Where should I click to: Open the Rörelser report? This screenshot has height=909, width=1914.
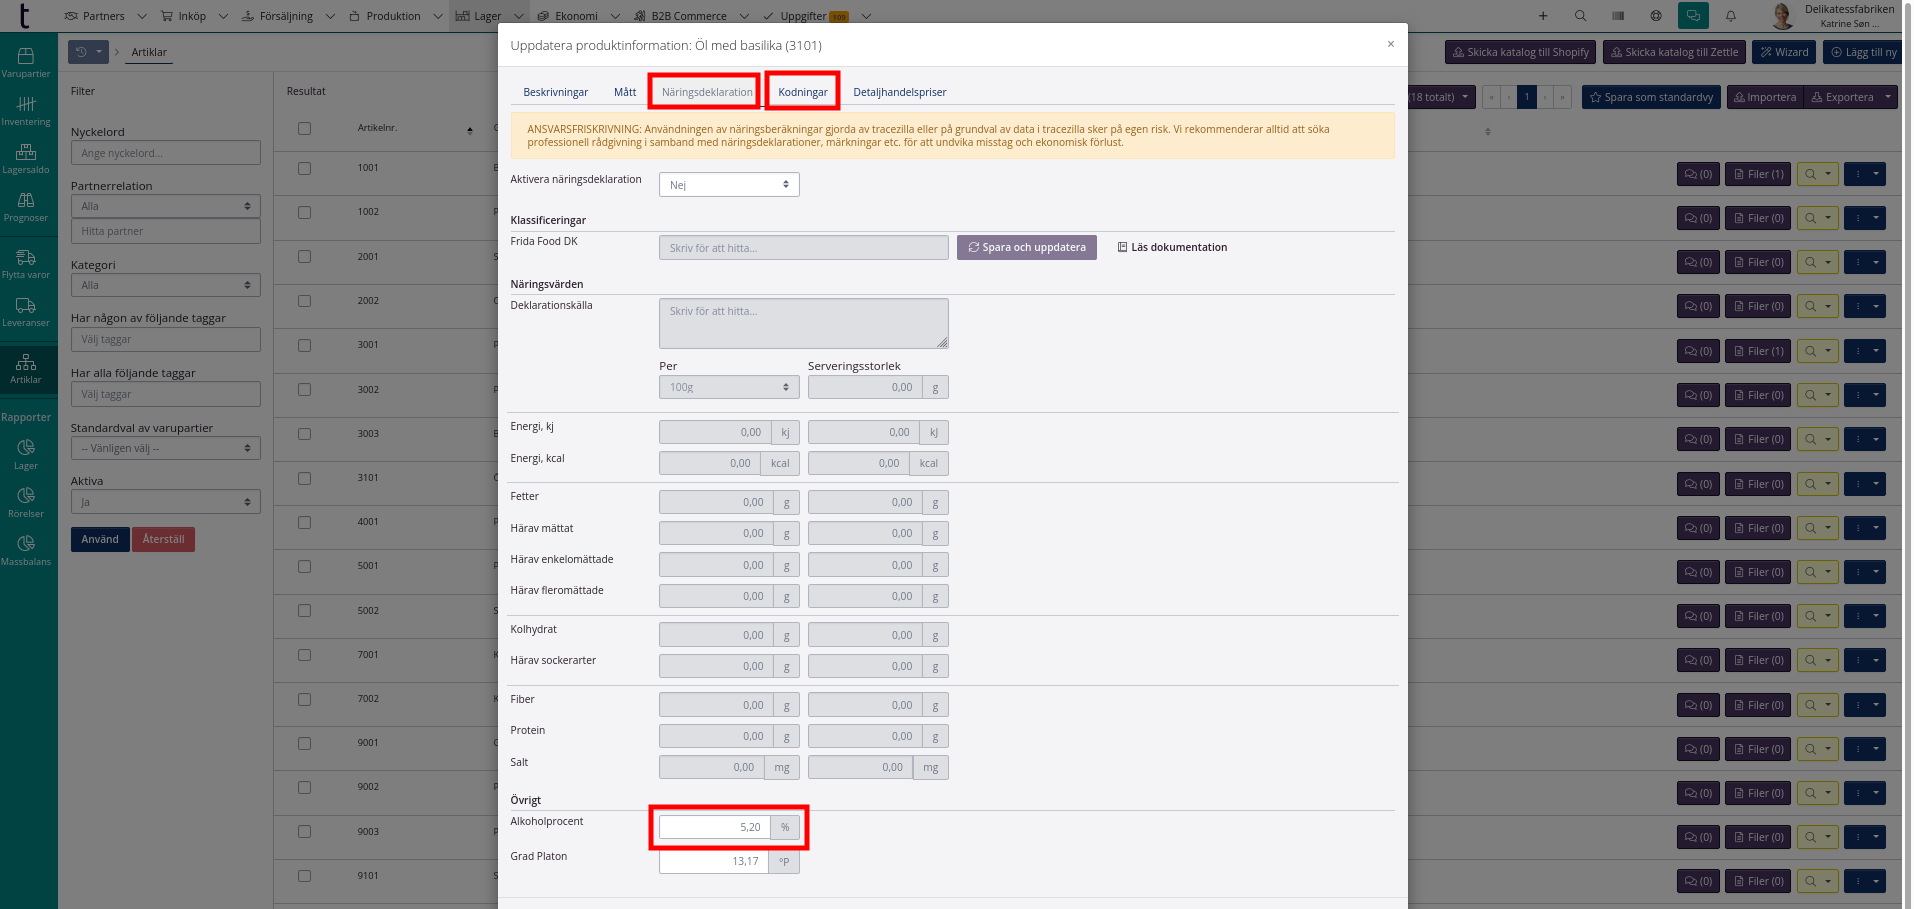pos(26,502)
